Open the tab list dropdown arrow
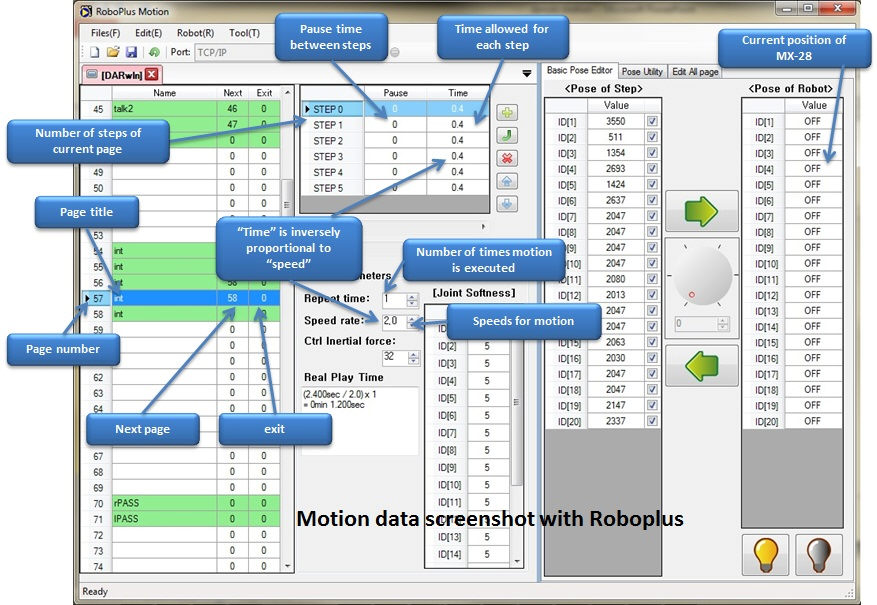 (526, 73)
